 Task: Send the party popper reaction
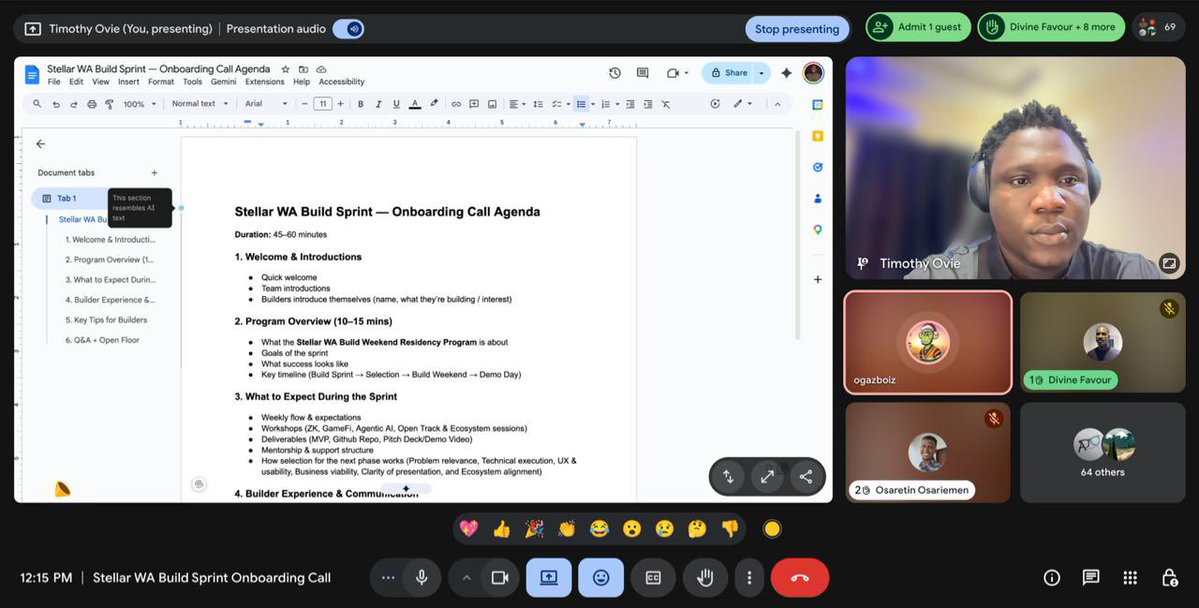pos(534,528)
